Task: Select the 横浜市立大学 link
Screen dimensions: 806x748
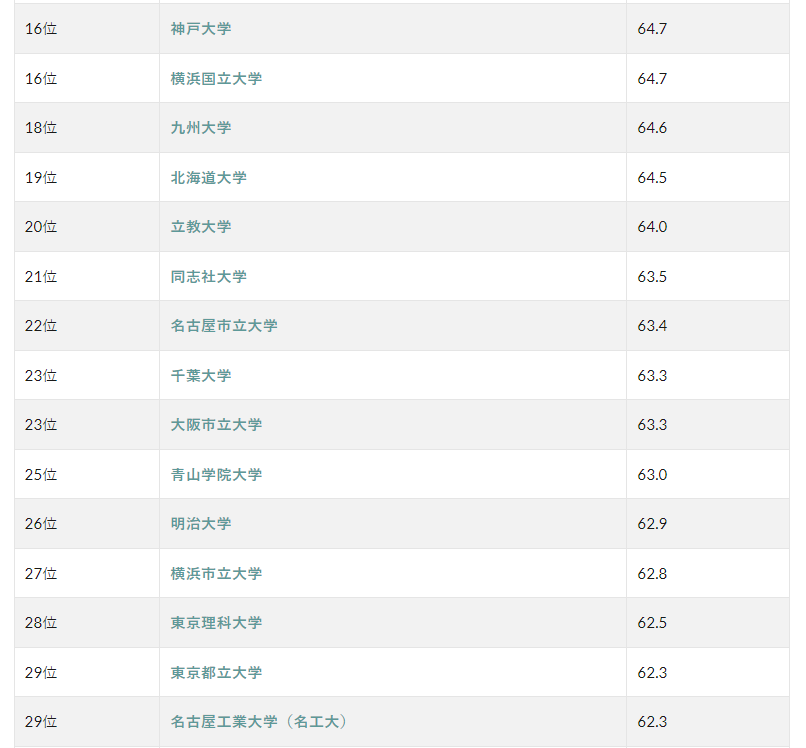Action: pos(216,573)
